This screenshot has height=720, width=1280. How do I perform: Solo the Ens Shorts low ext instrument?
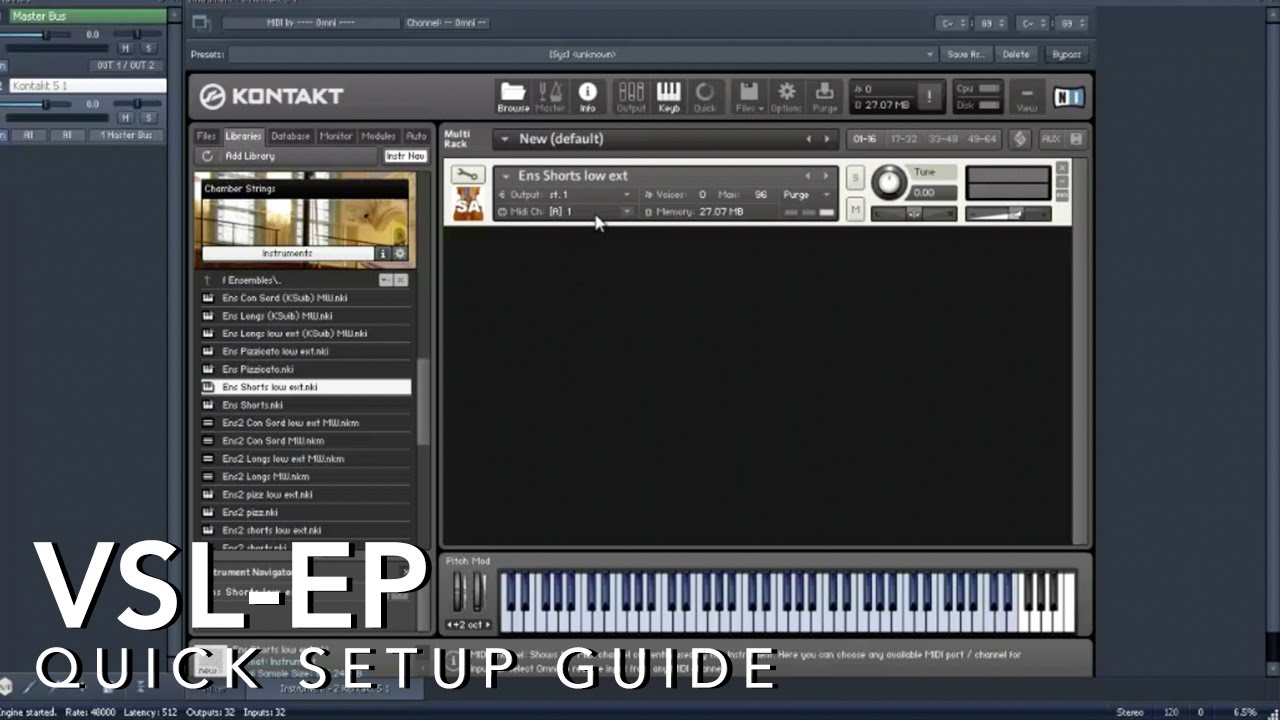[x=855, y=177]
